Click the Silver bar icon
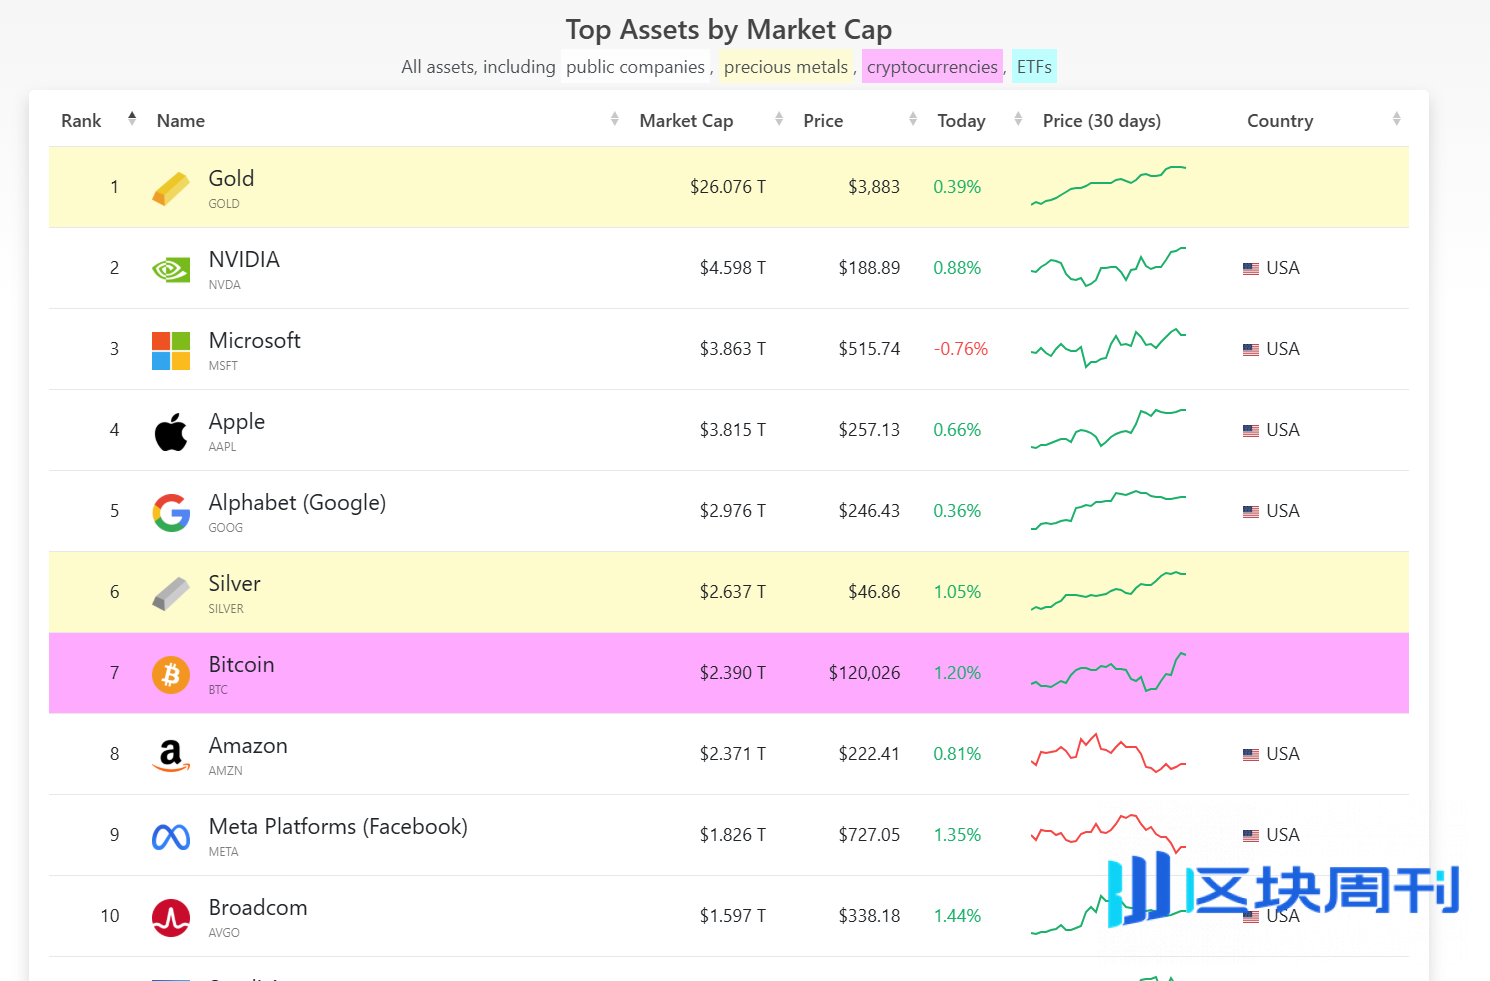The height and width of the screenshot is (981, 1490). click(x=171, y=593)
